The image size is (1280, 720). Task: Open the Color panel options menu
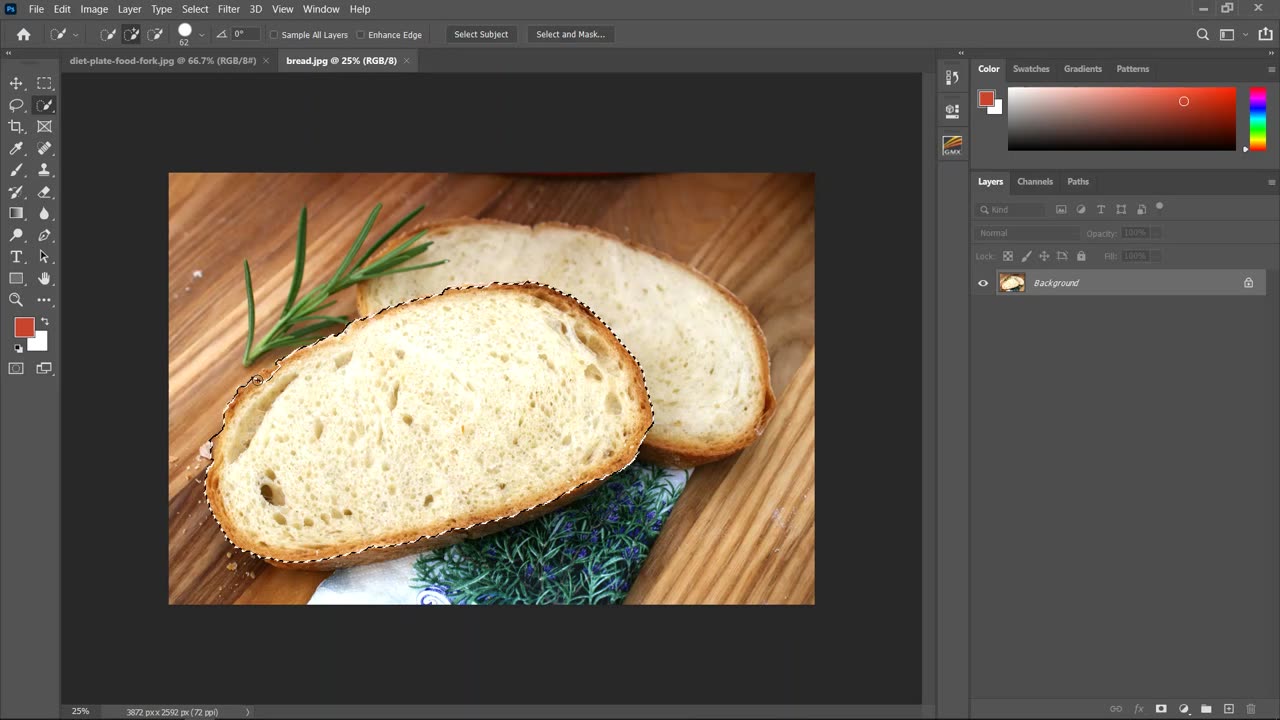tap(1271, 69)
